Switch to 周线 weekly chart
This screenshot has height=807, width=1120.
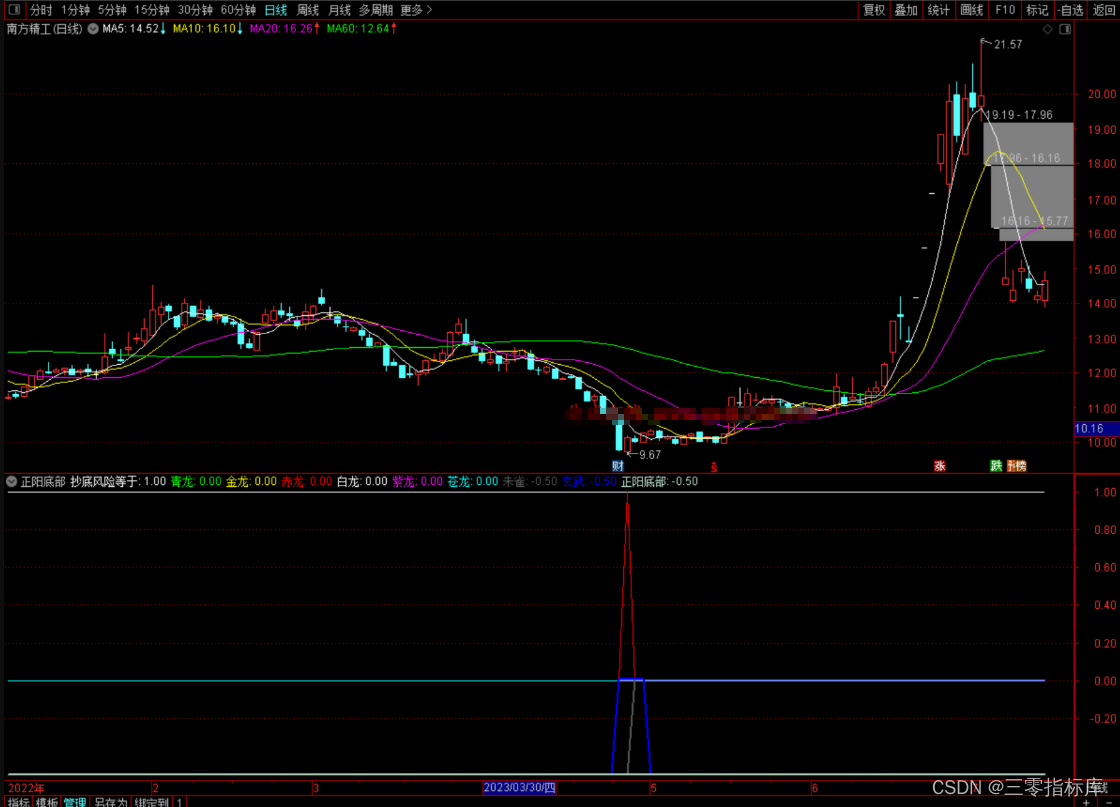pos(308,10)
